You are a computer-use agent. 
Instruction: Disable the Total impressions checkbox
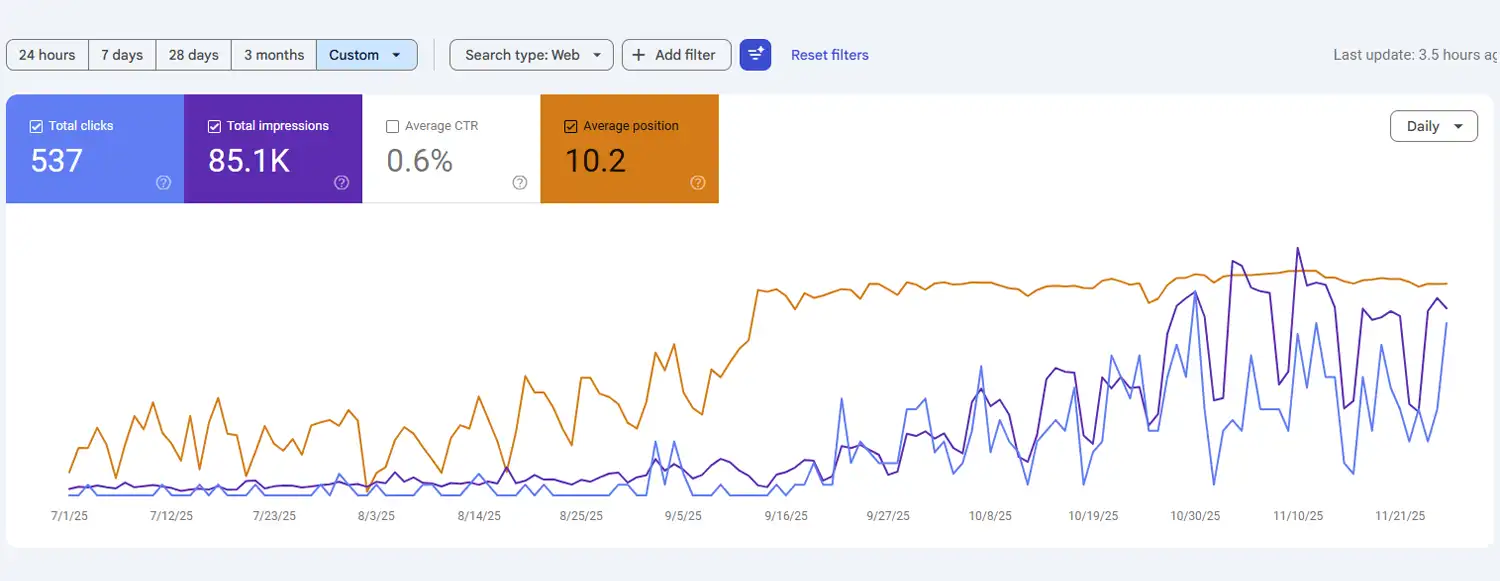214,126
